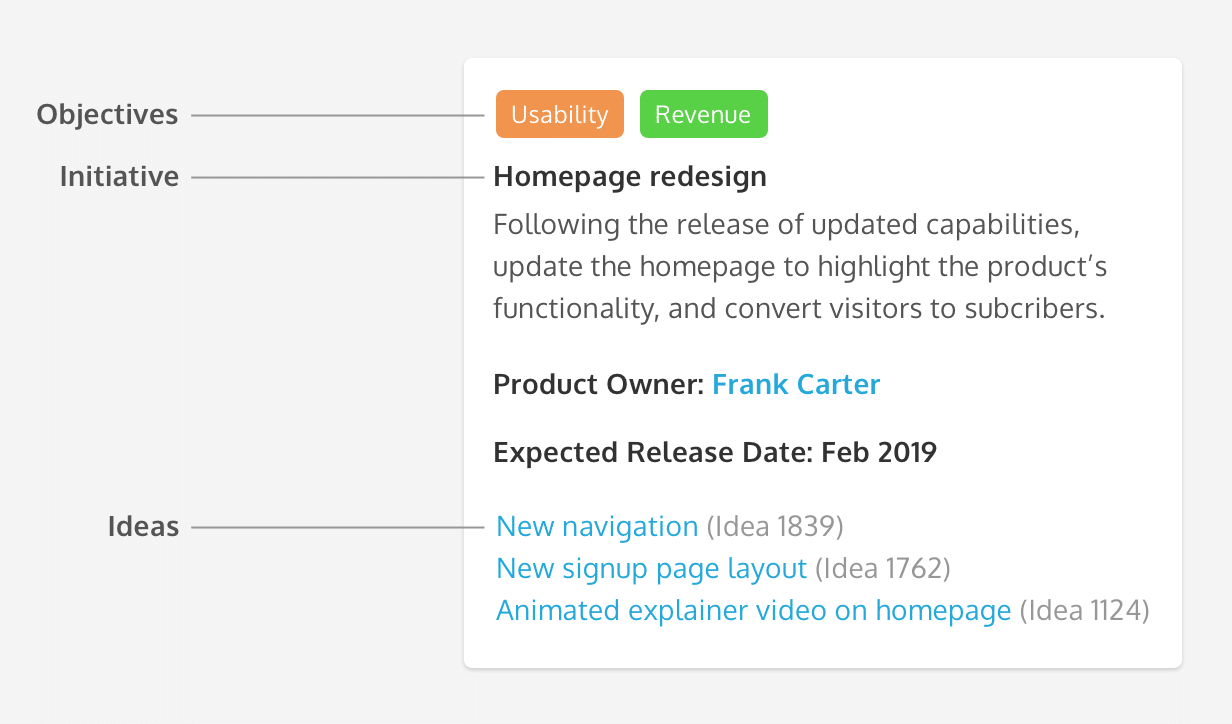Click the Ideas annotation label
Screen dimensions: 1232x724
point(143,526)
